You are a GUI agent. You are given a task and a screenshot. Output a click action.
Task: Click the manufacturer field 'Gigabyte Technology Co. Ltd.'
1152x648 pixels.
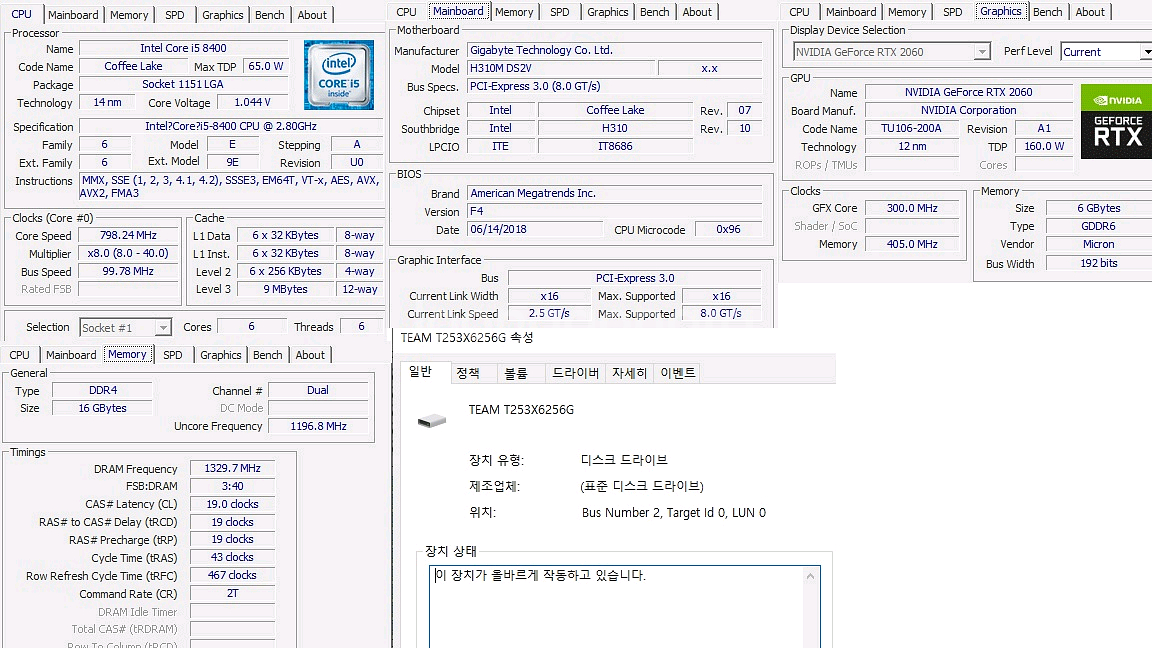615,50
